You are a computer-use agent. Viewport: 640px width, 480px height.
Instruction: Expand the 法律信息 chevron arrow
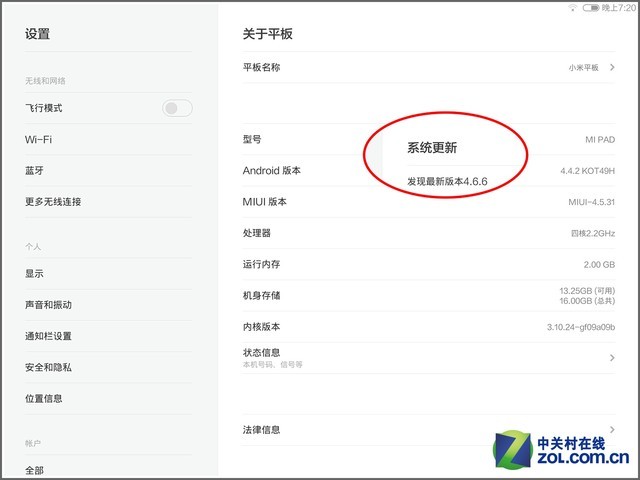tap(611, 429)
